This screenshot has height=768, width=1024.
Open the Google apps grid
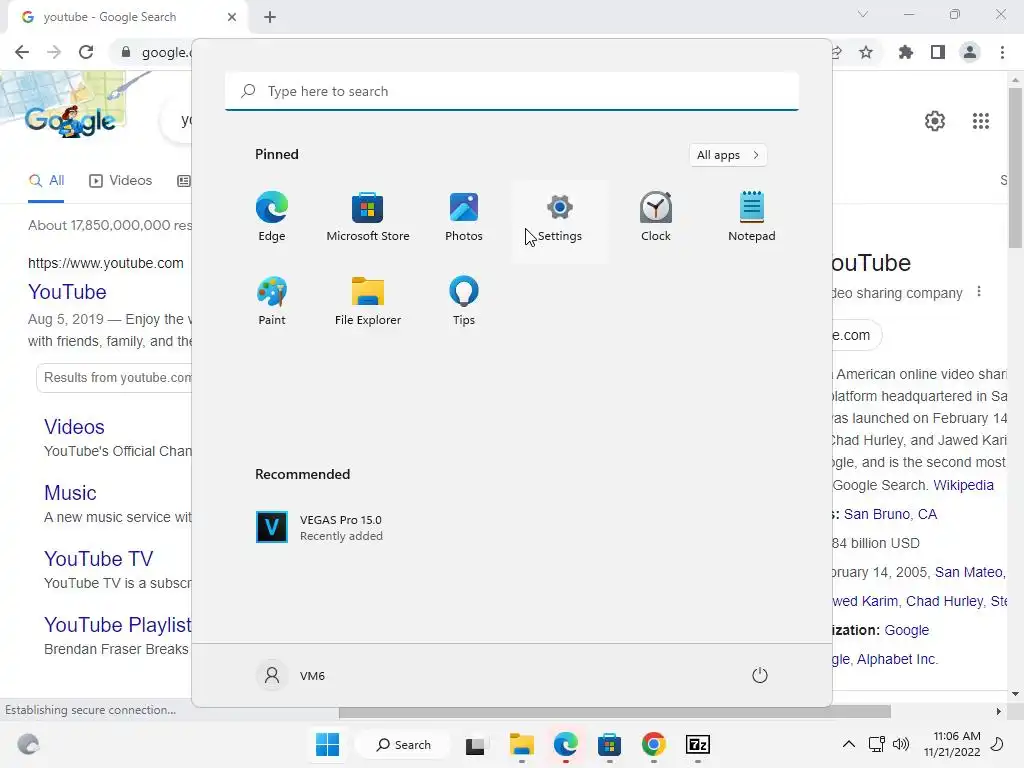tap(981, 121)
